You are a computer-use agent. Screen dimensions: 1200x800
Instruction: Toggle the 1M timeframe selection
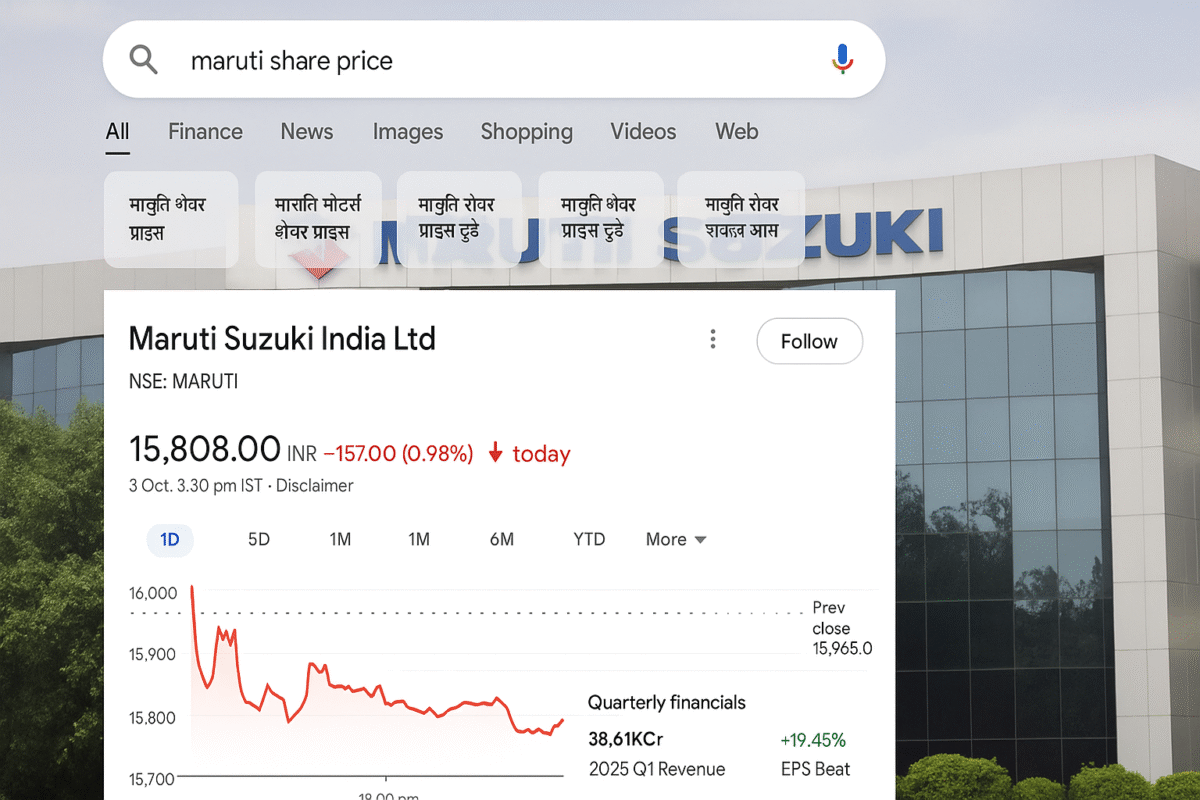(340, 539)
